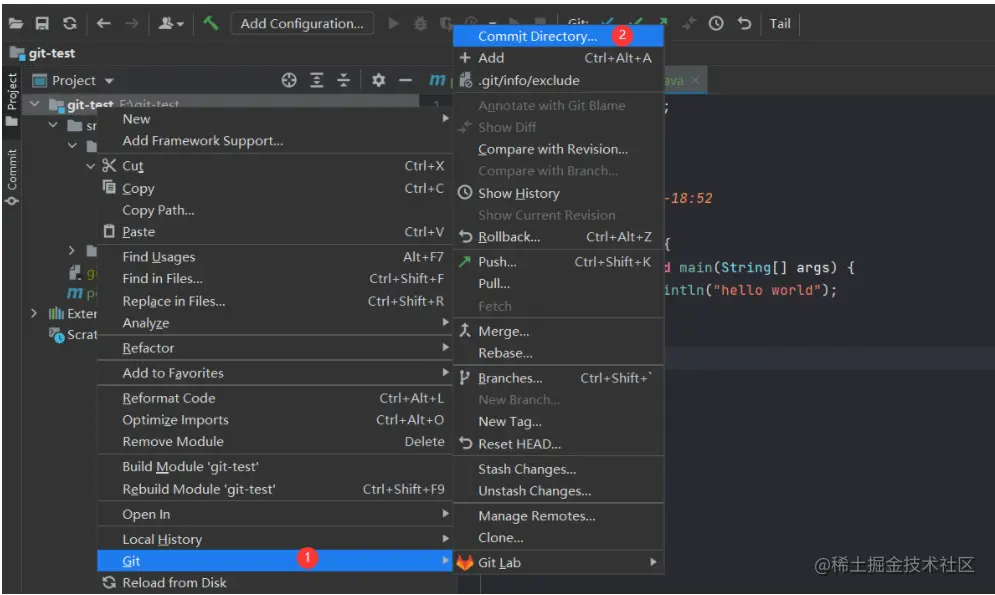Choose Compare with Revision...

[x=558, y=149]
